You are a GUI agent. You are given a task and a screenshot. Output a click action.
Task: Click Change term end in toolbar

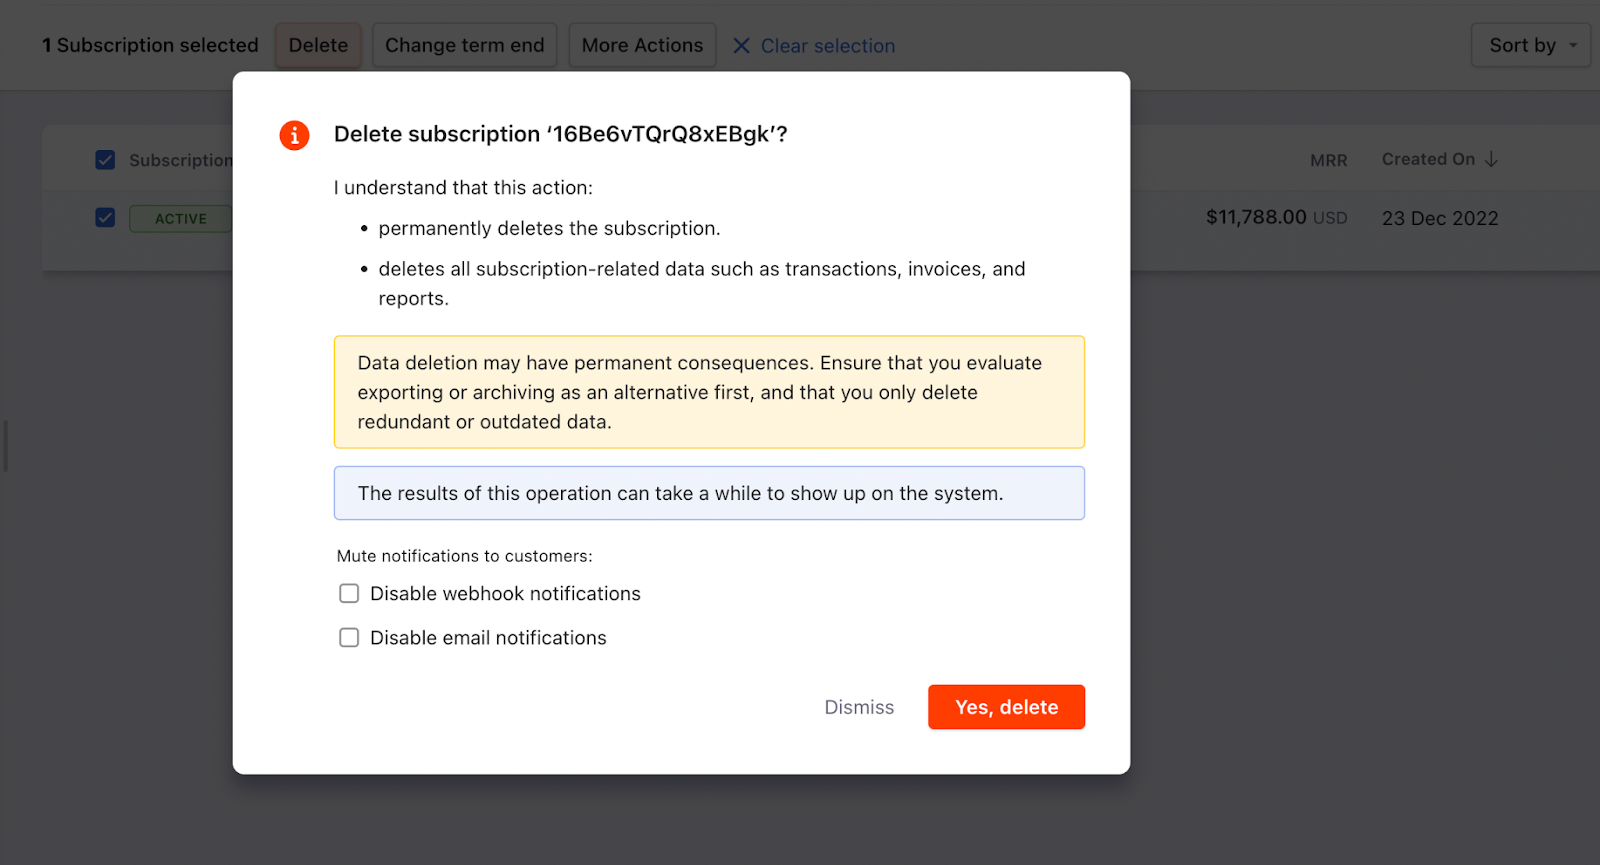click(464, 46)
